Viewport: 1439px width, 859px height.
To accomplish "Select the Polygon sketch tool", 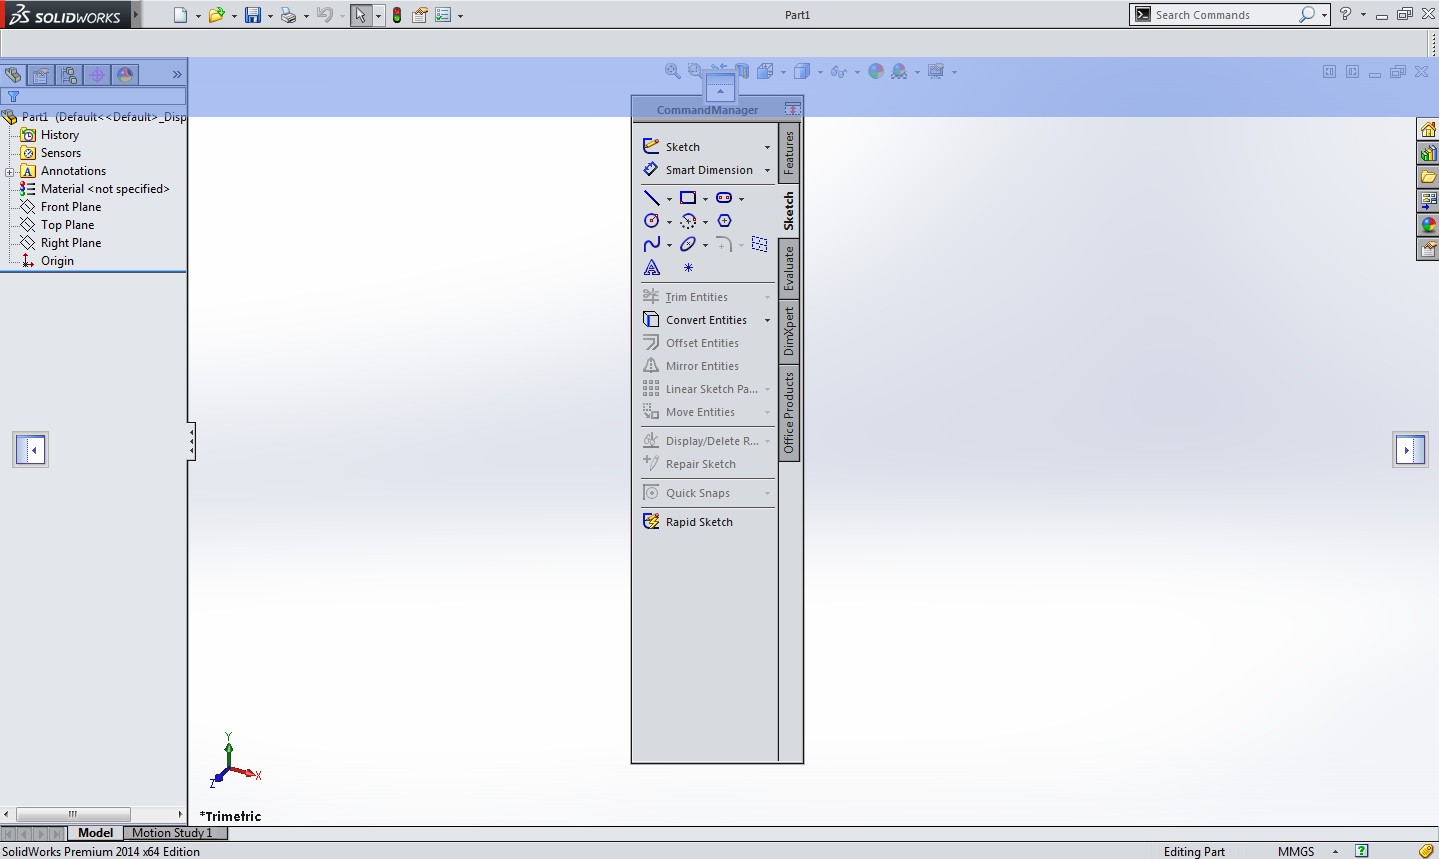I will point(724,221).
